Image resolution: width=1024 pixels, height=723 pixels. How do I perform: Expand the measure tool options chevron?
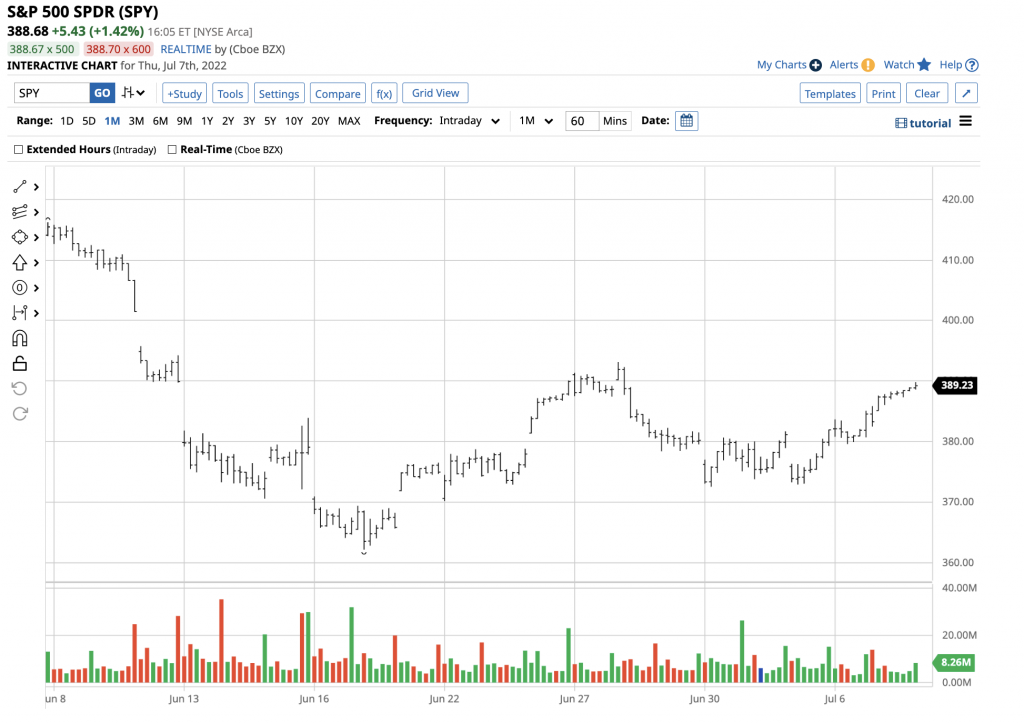[37, 313]
